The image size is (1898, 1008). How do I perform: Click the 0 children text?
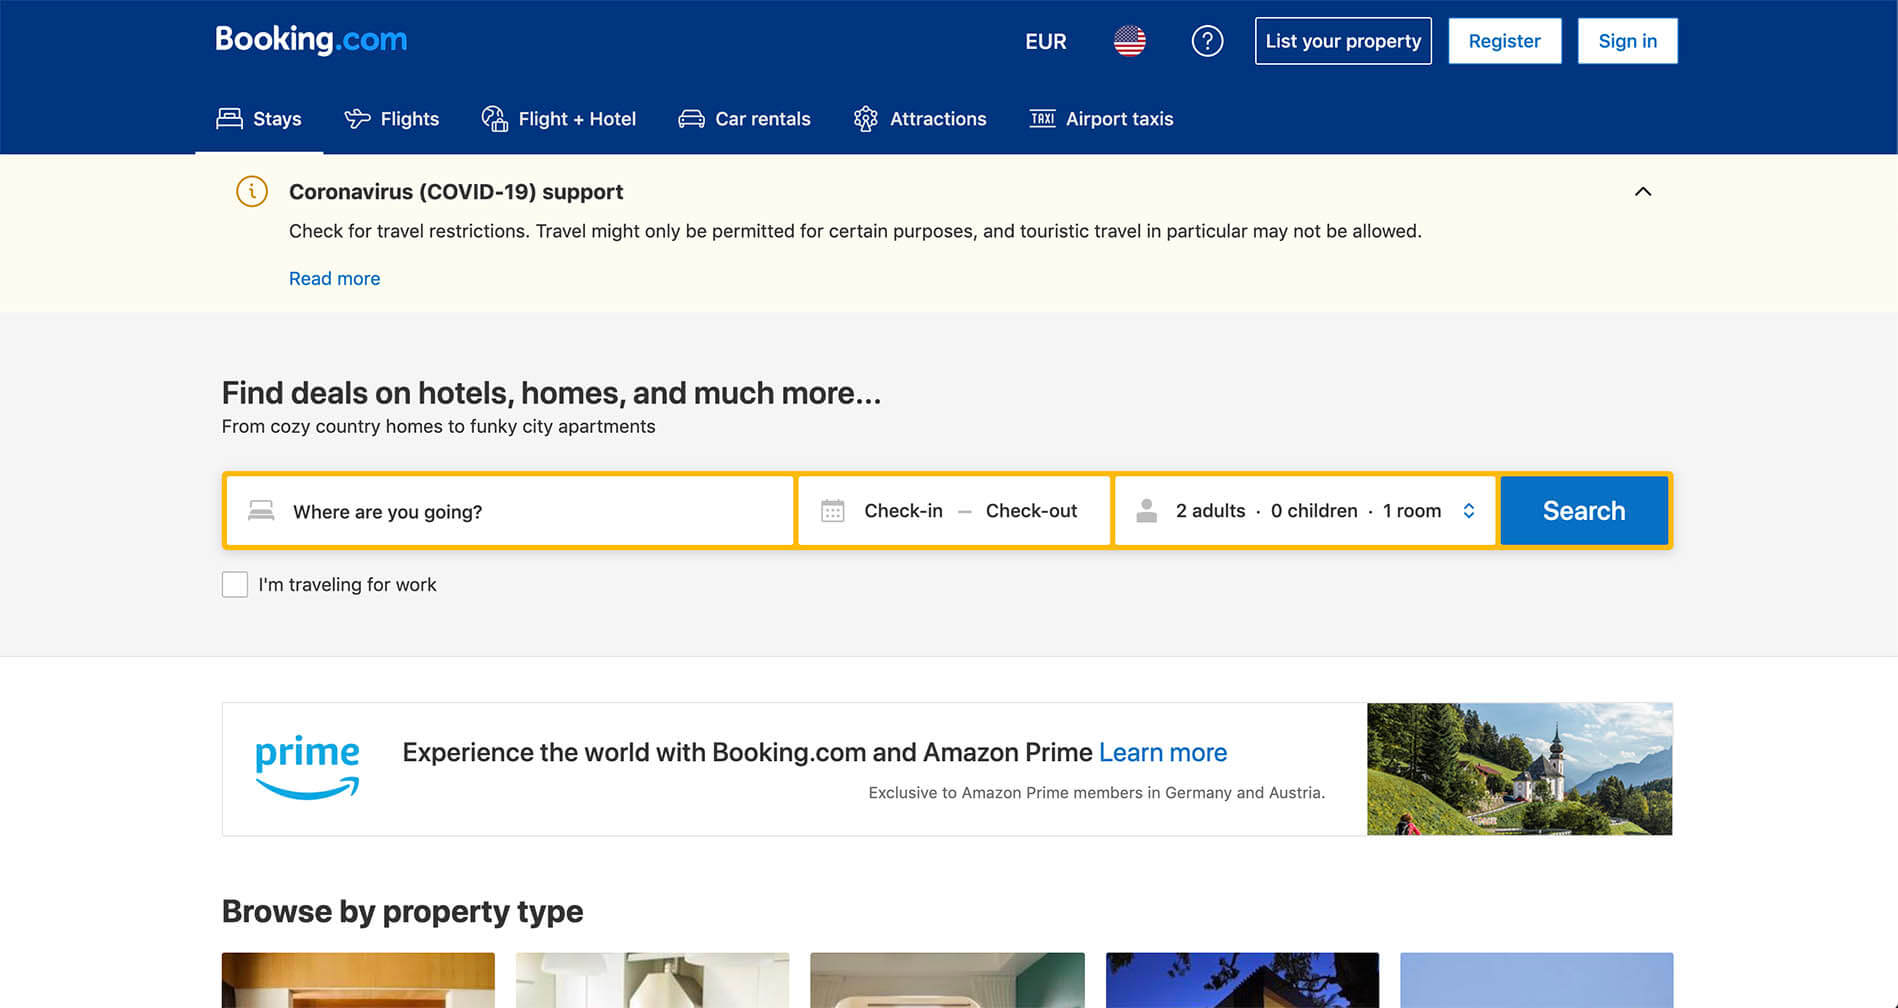pos(1314,511)
